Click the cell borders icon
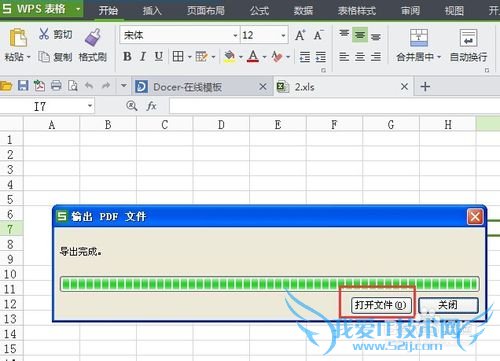This screenshot has width=500, height=361. 178,56
